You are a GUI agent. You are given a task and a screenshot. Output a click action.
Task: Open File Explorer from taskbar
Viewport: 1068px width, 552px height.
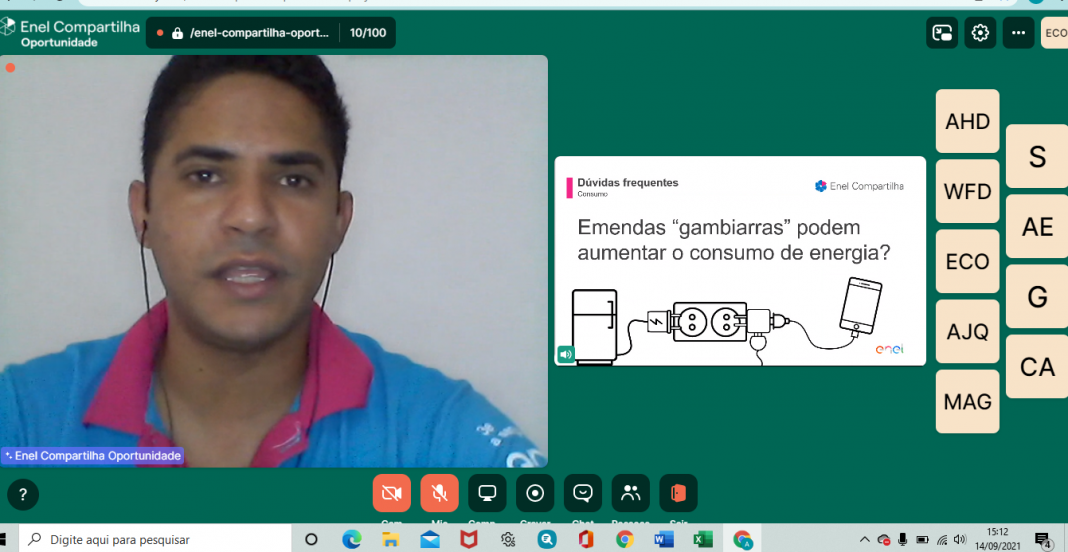coord(390,540)
